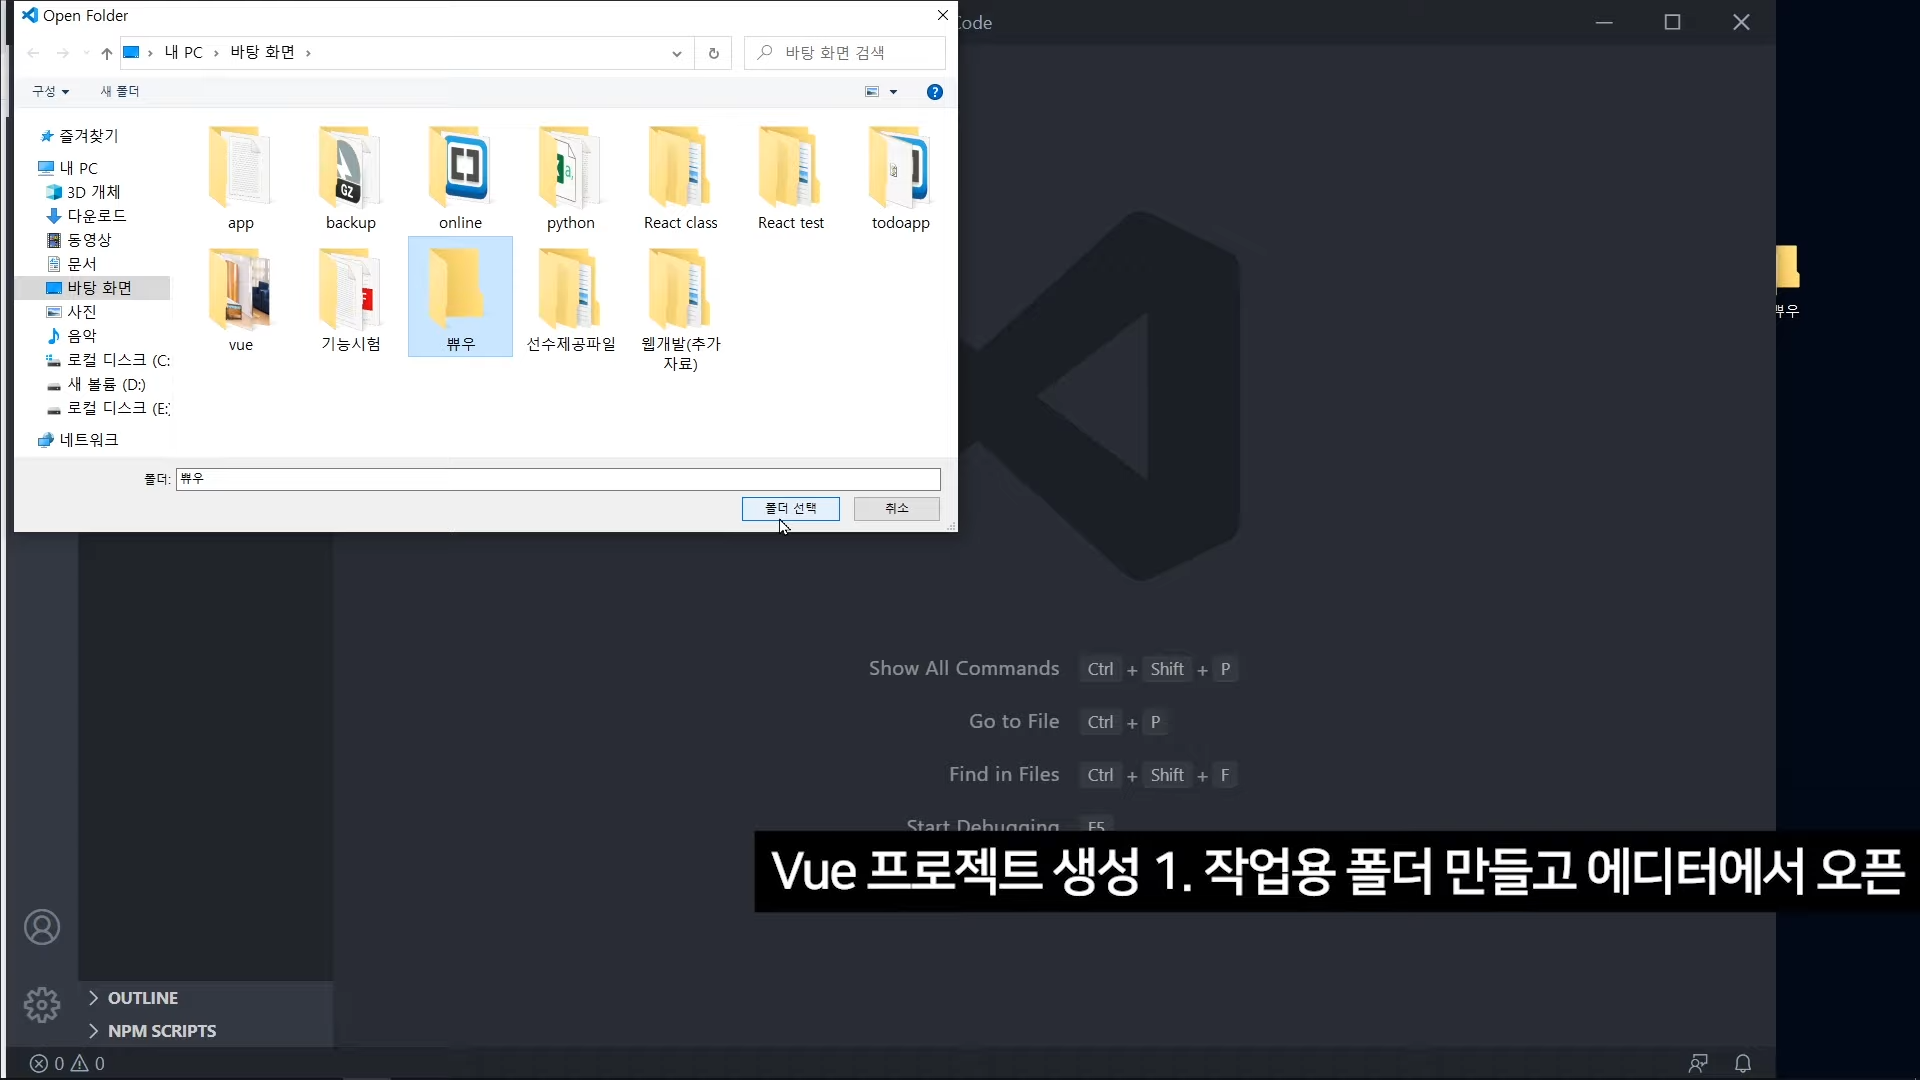Viewport: 1920px width, 1080px height.
Task: Open the Manage gear icon
Action: point(42,1004)
